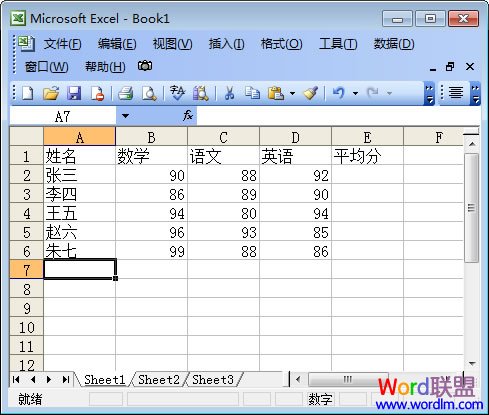Click the New blank workbook icon
This screenshot has height=415, width=489.
28,93
